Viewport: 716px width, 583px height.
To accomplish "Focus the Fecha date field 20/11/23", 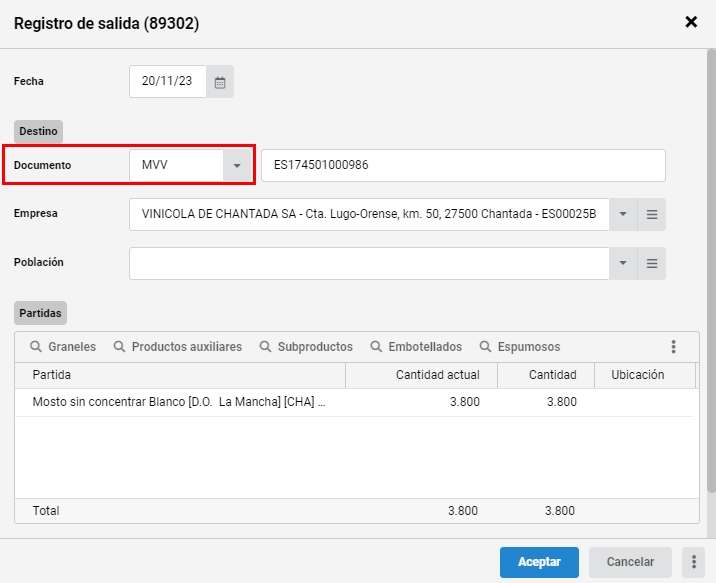I will coord(168,82).
